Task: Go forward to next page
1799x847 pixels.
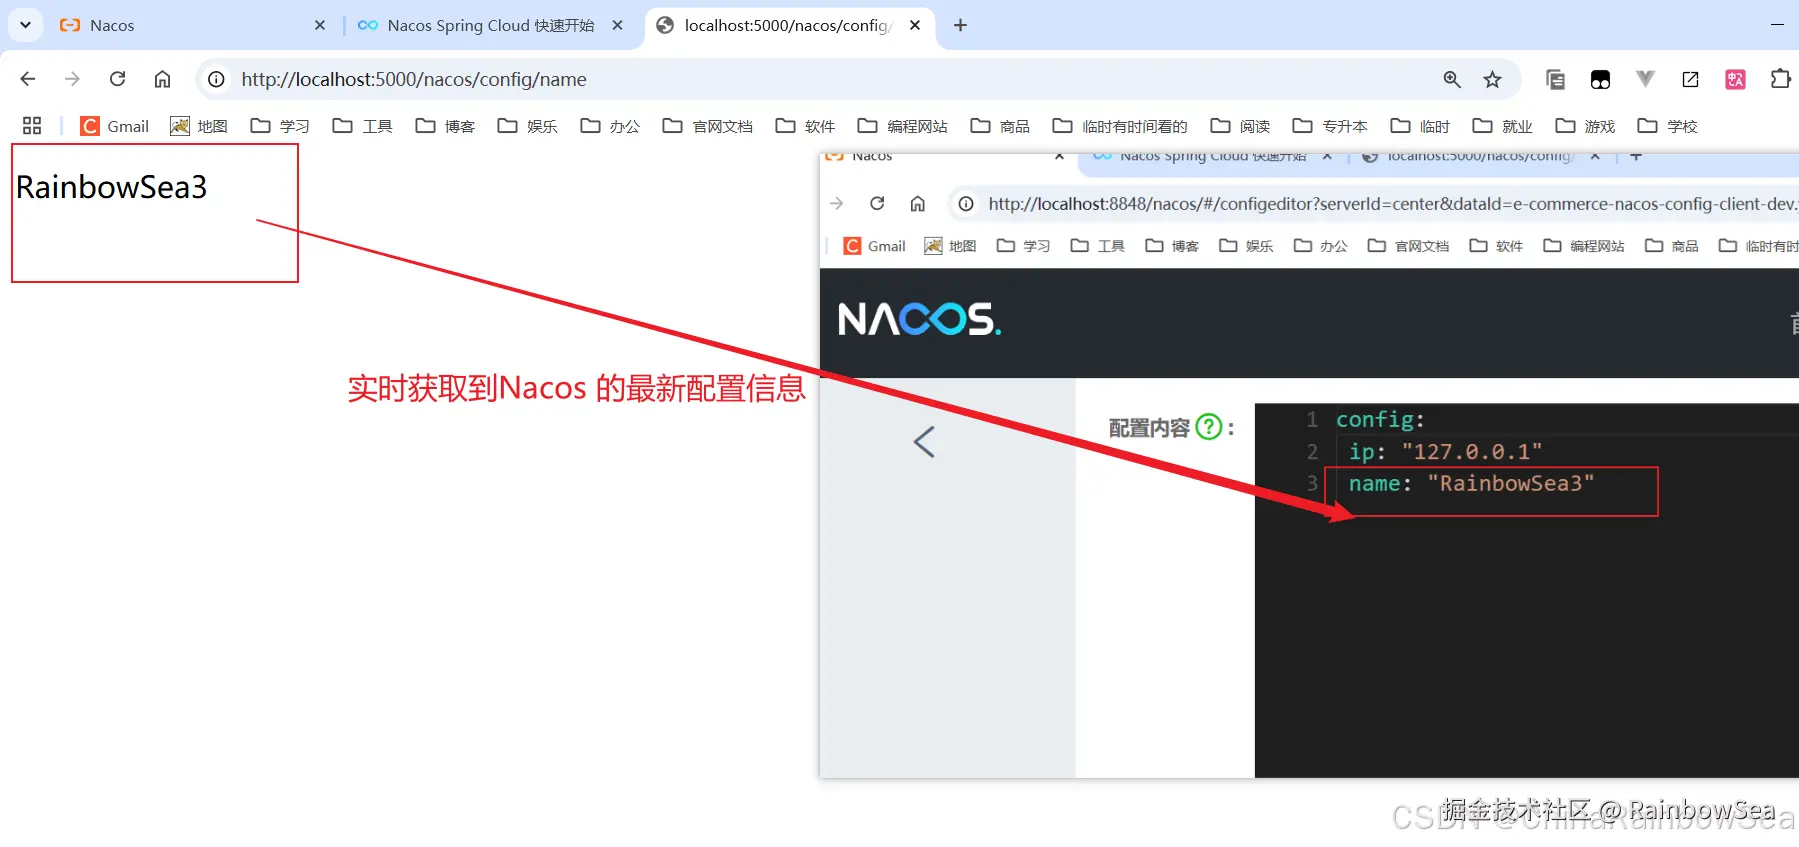Action: 72,79
